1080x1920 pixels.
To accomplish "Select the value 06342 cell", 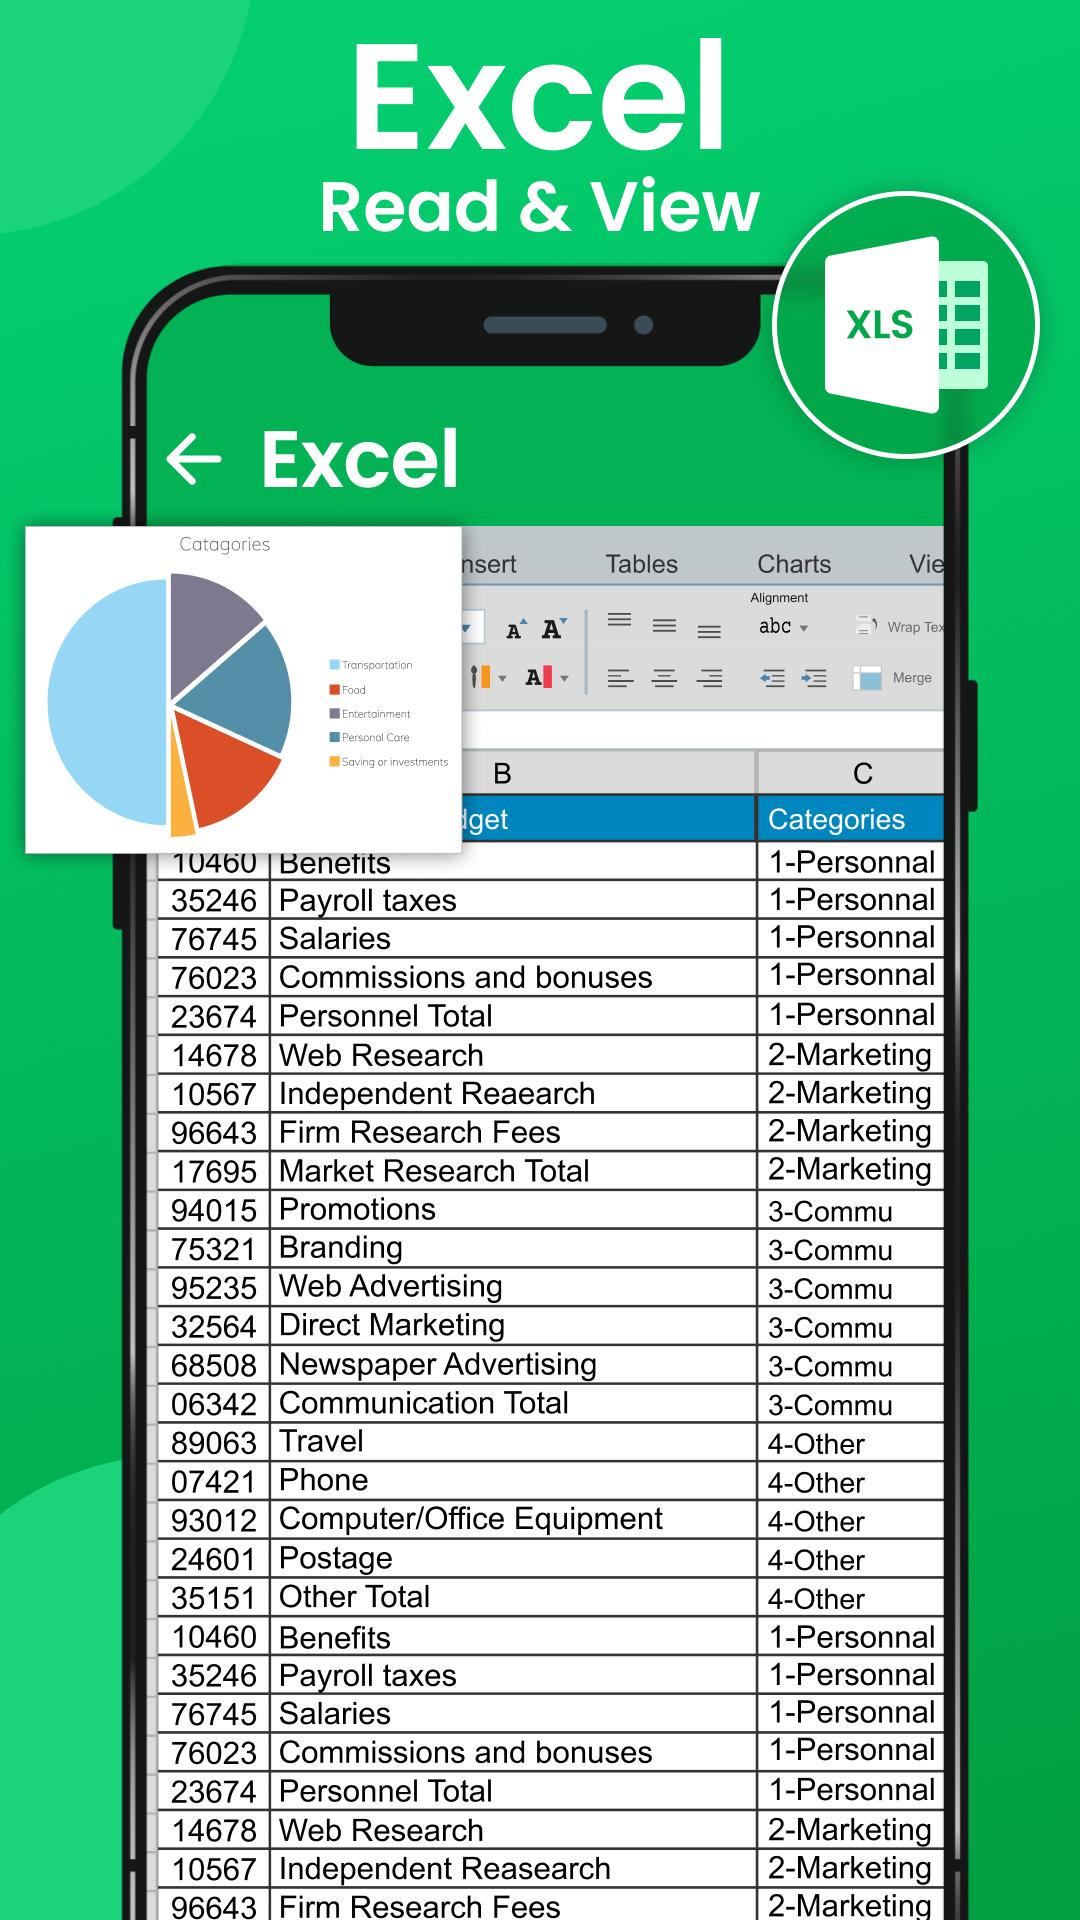I will pyautogui.click(x=214, y=1404).
